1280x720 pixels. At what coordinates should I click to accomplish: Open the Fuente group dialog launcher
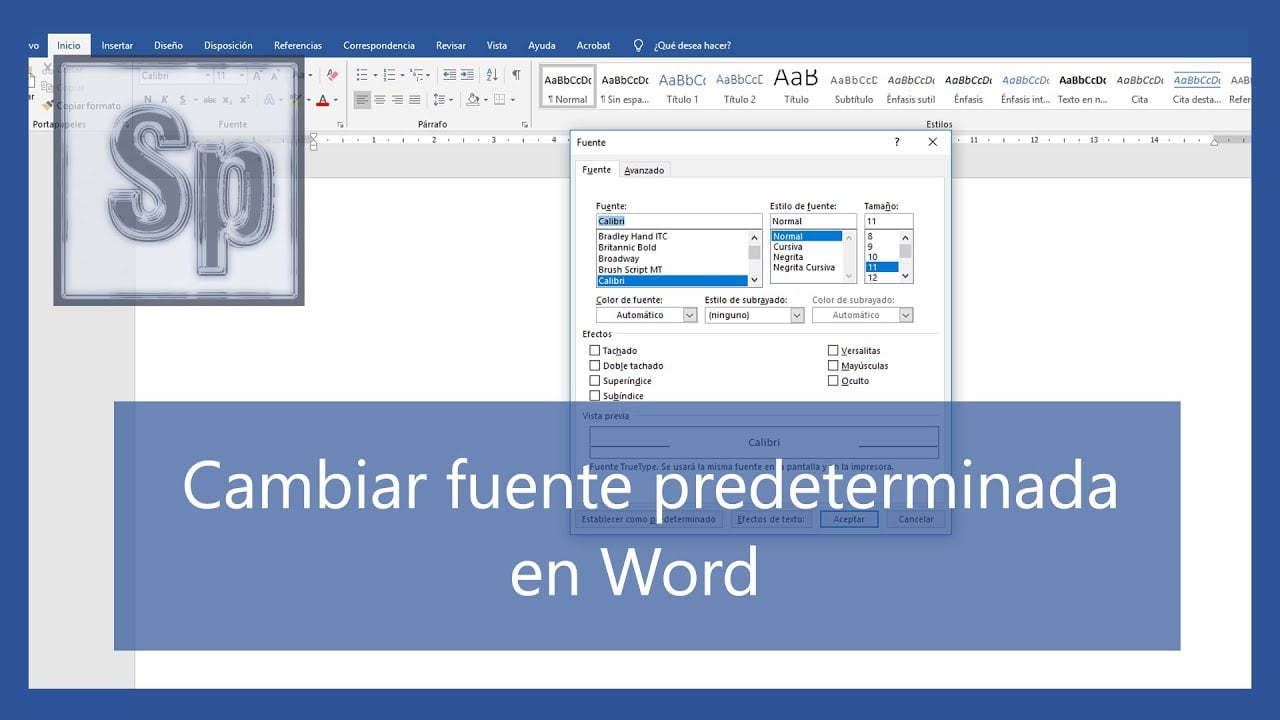pos(341,125)
